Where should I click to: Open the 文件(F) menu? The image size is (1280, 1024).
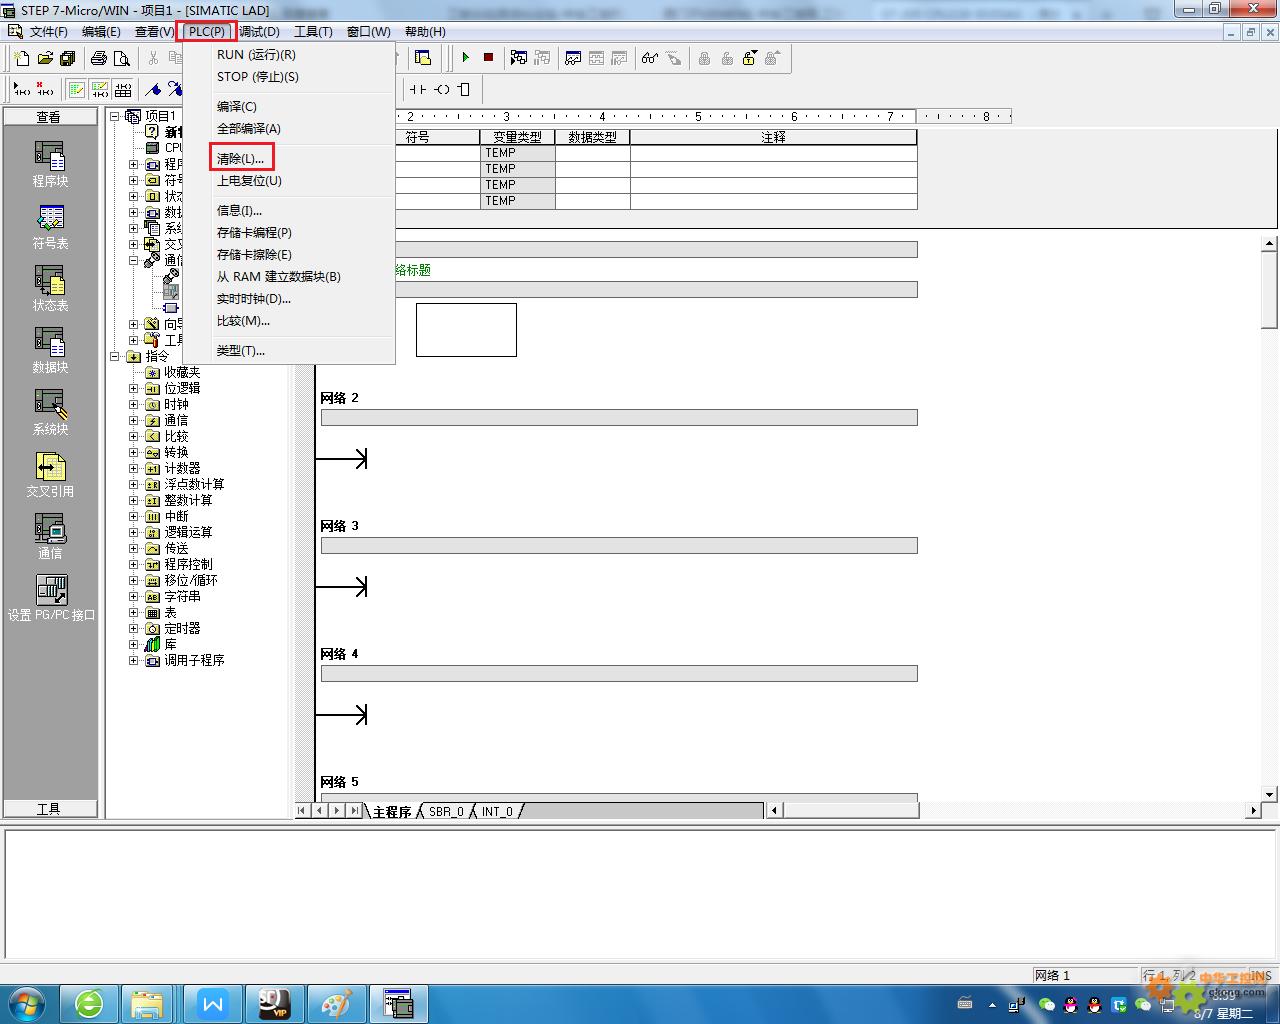click(49, 32)
